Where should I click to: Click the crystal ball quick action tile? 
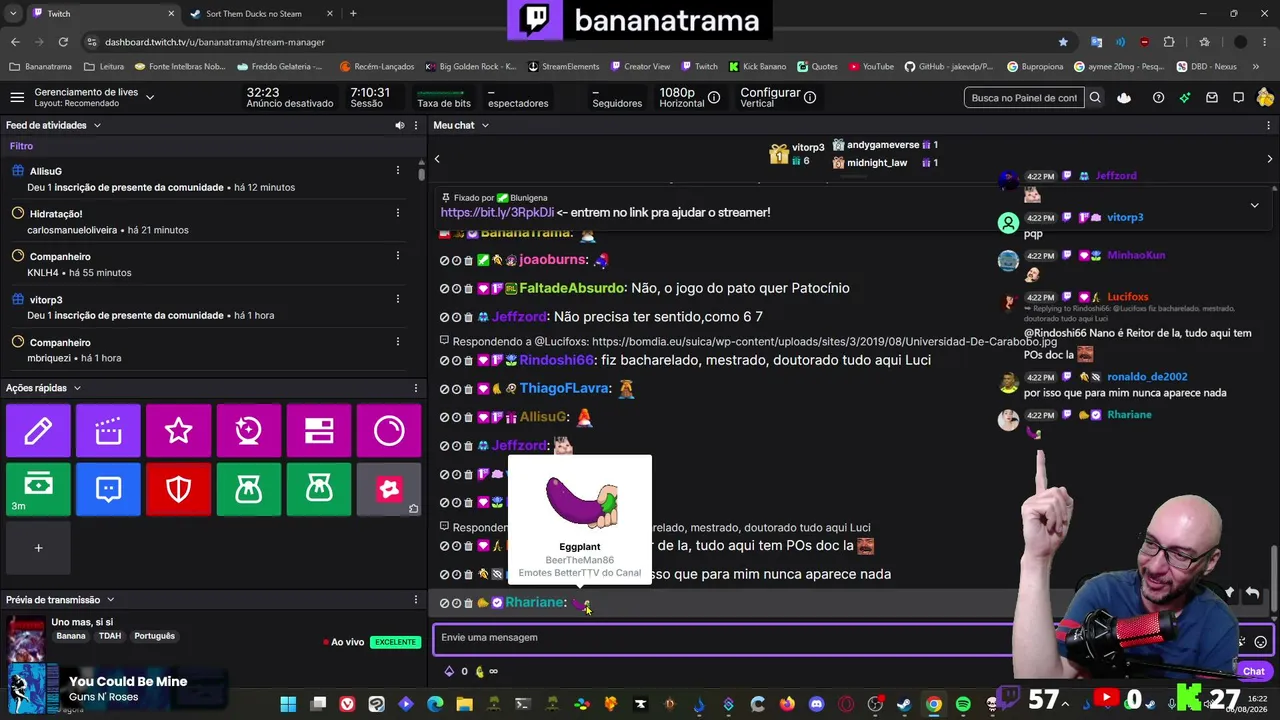pos(249,431)
